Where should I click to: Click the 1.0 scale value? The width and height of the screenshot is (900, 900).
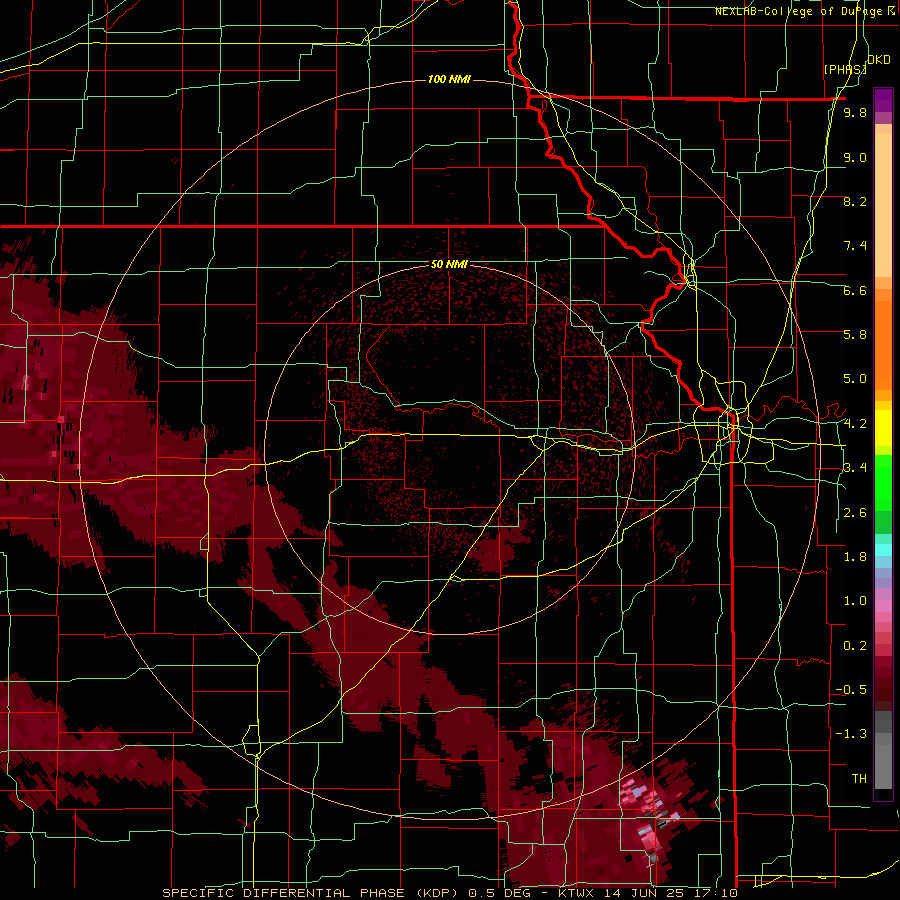click(855, 602)
